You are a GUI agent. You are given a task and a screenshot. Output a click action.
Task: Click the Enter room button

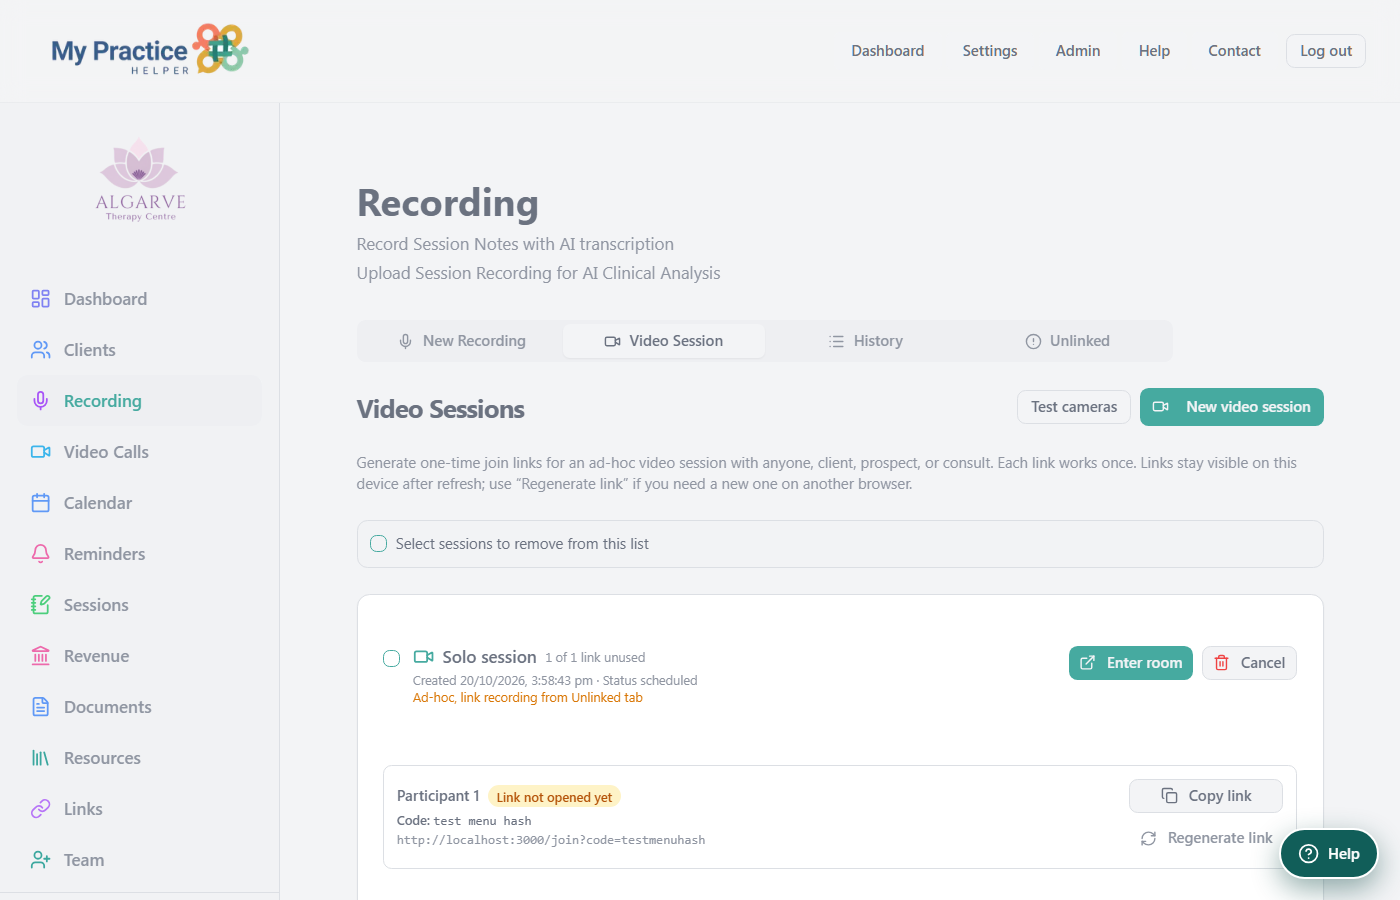click(1131, 663)
